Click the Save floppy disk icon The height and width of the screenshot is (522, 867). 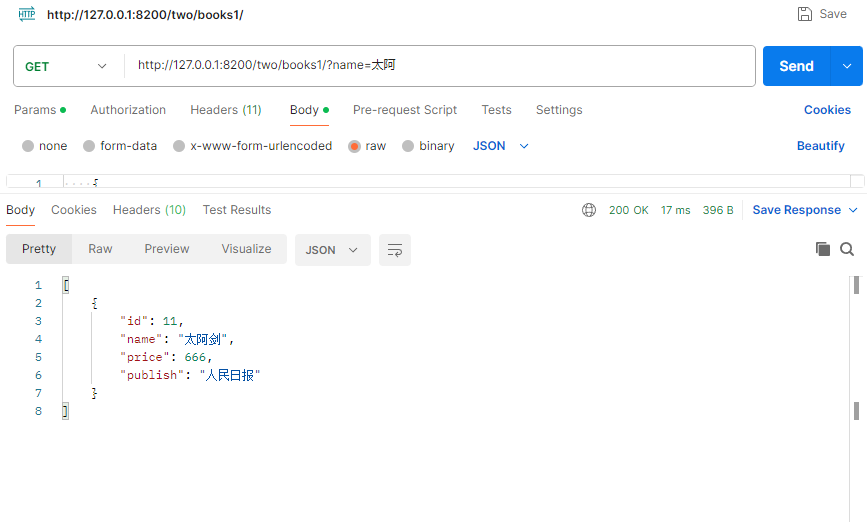[x=805, y=14]
